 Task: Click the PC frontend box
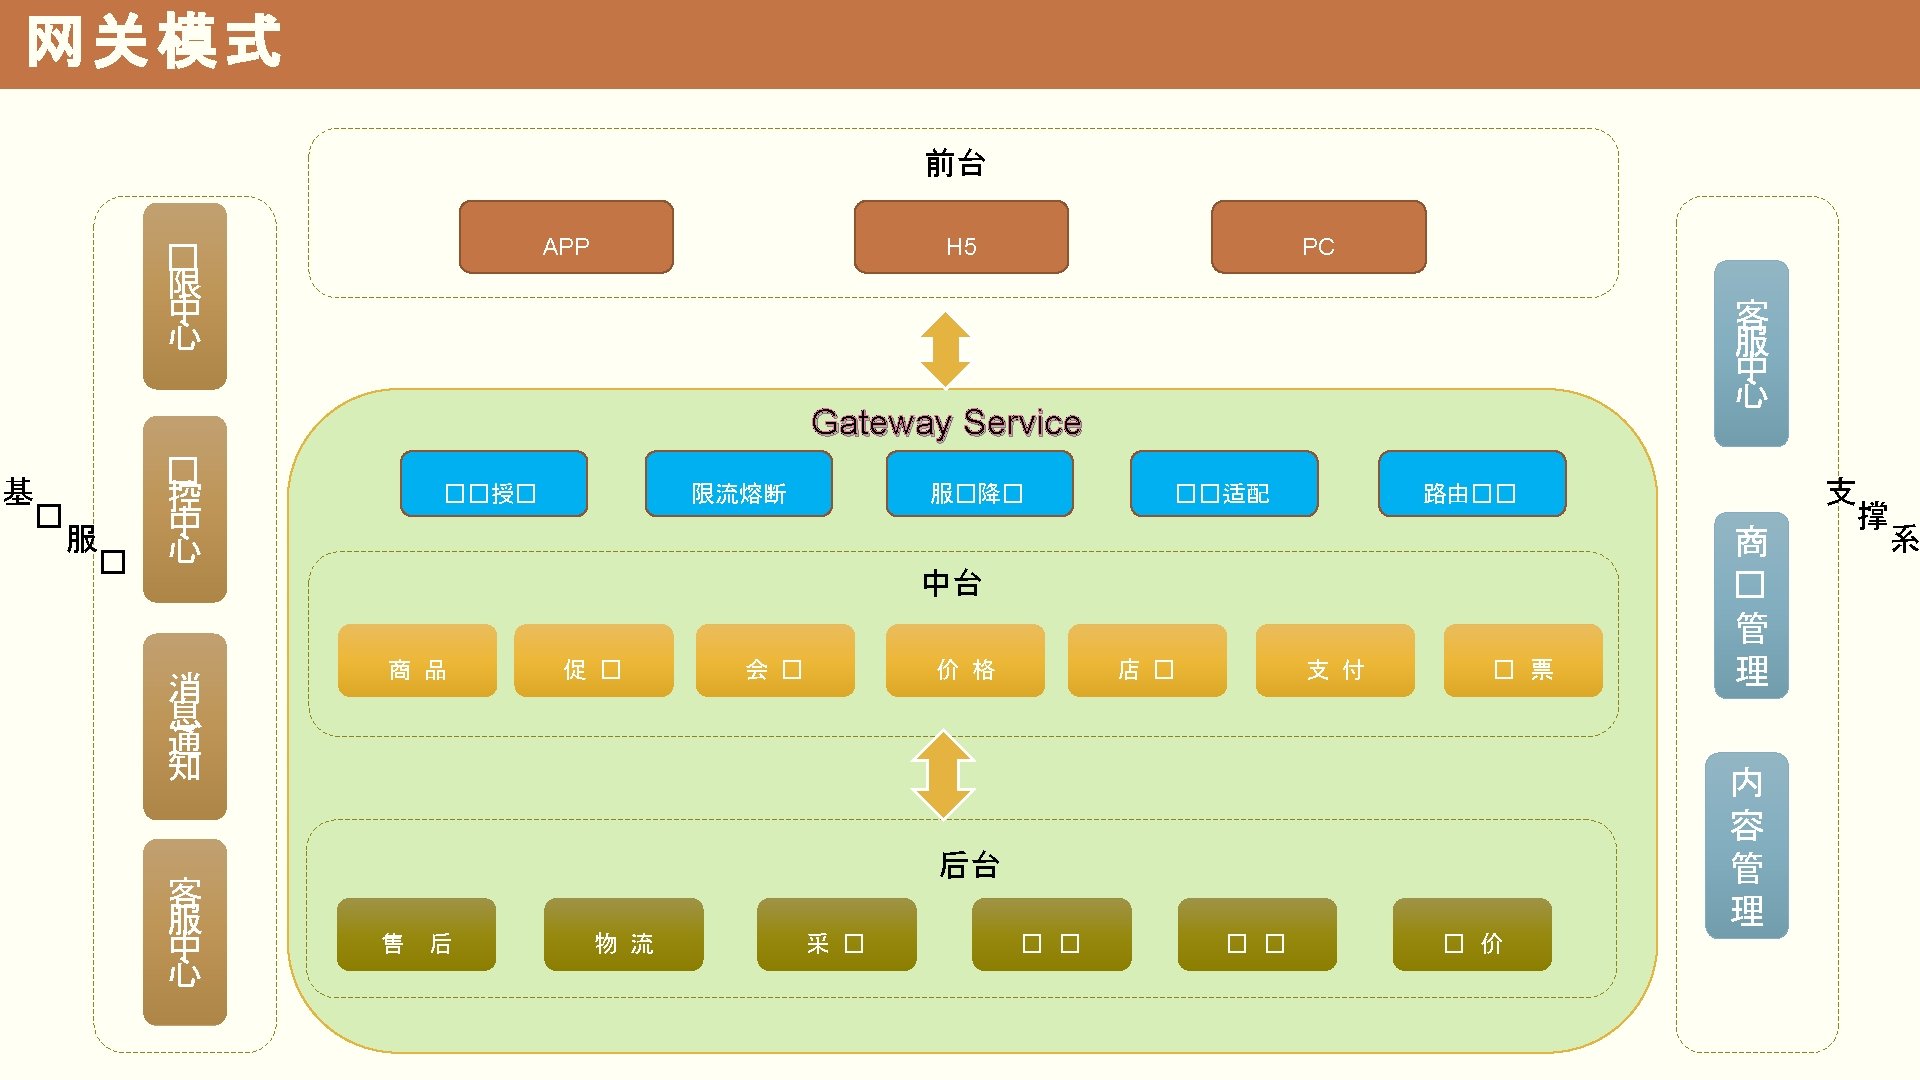(x=1318, y=237)
